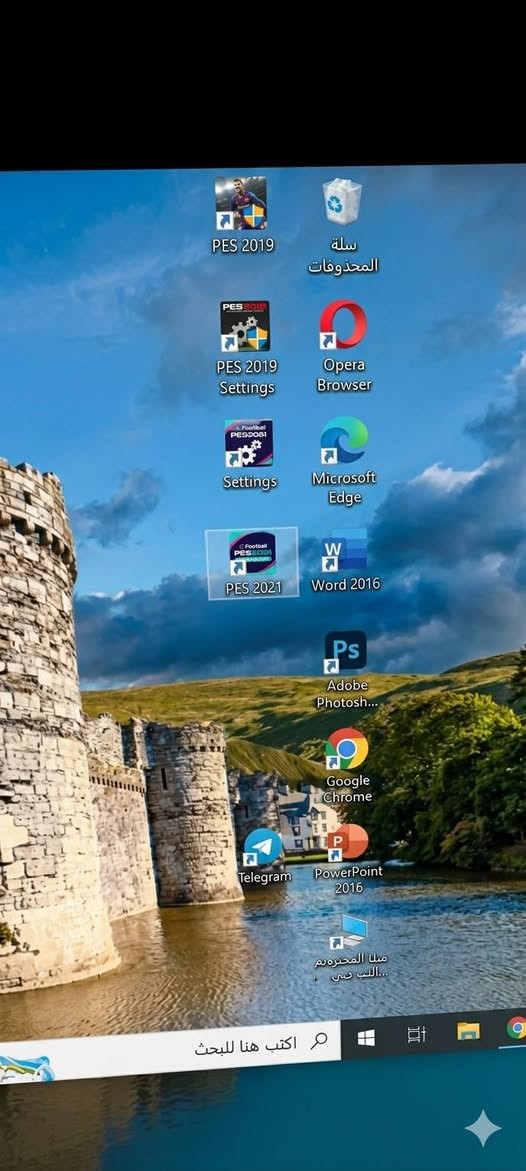Select the PES 2021 Settings shortcut

(x=250, y=455)
